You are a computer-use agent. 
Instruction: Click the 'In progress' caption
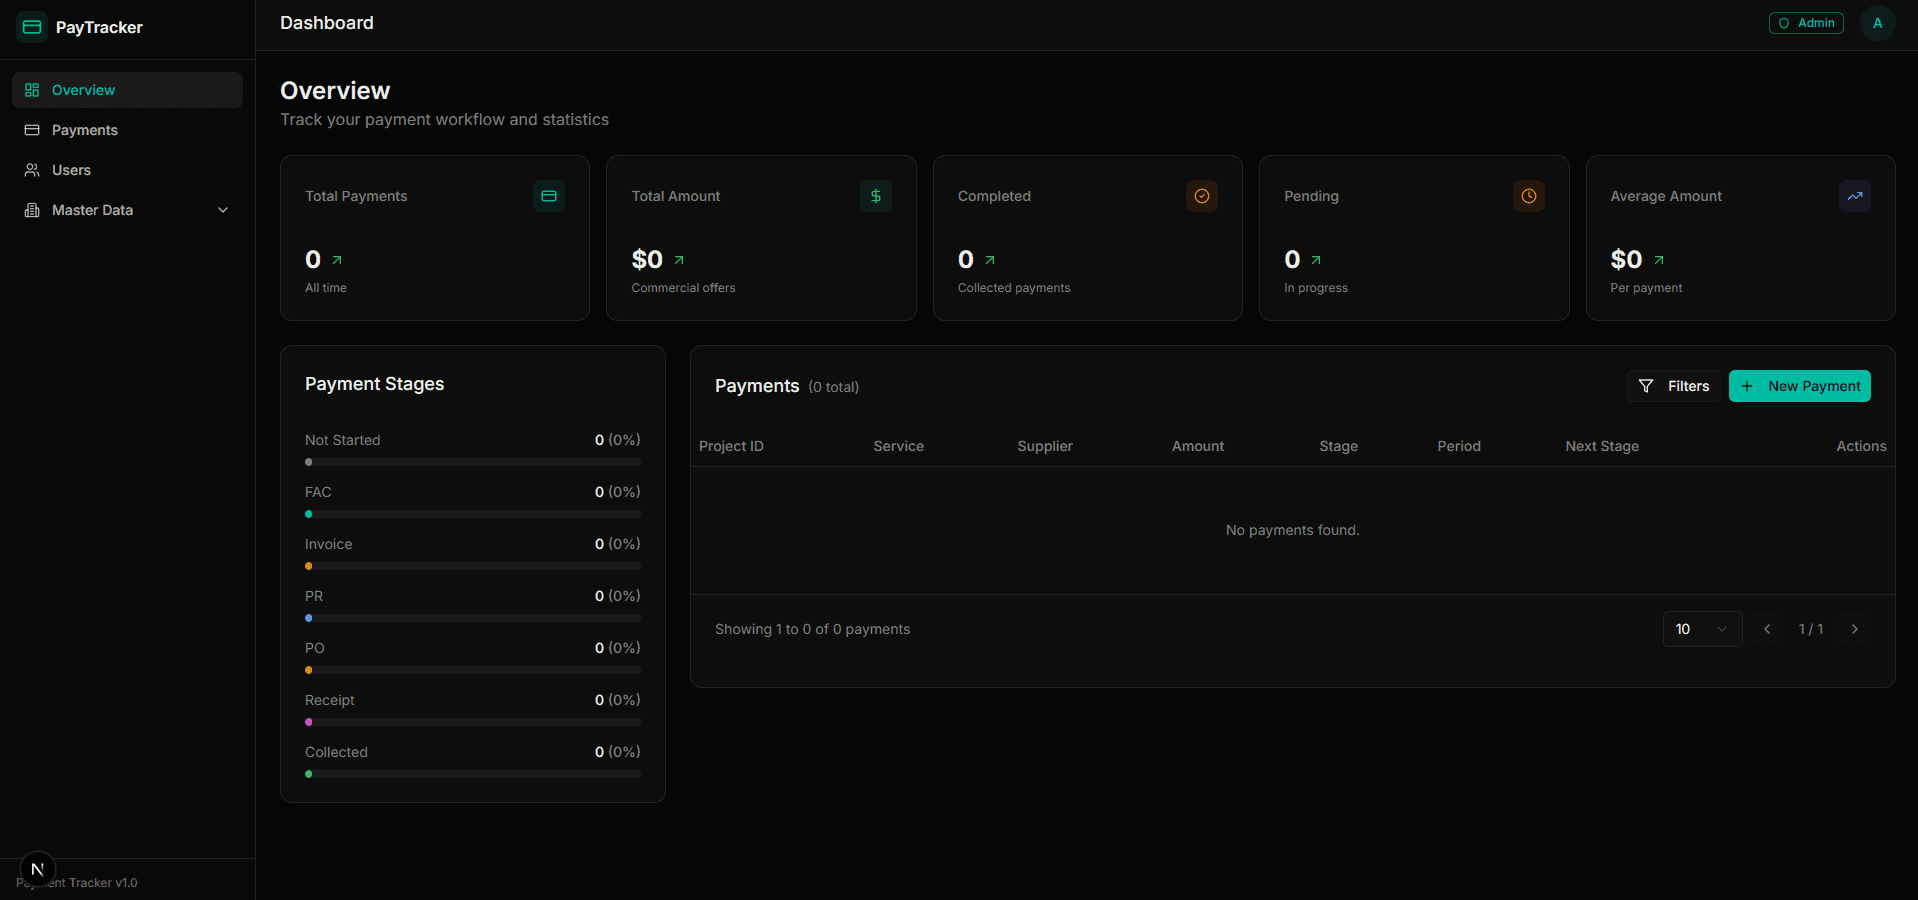(1316, 288)
